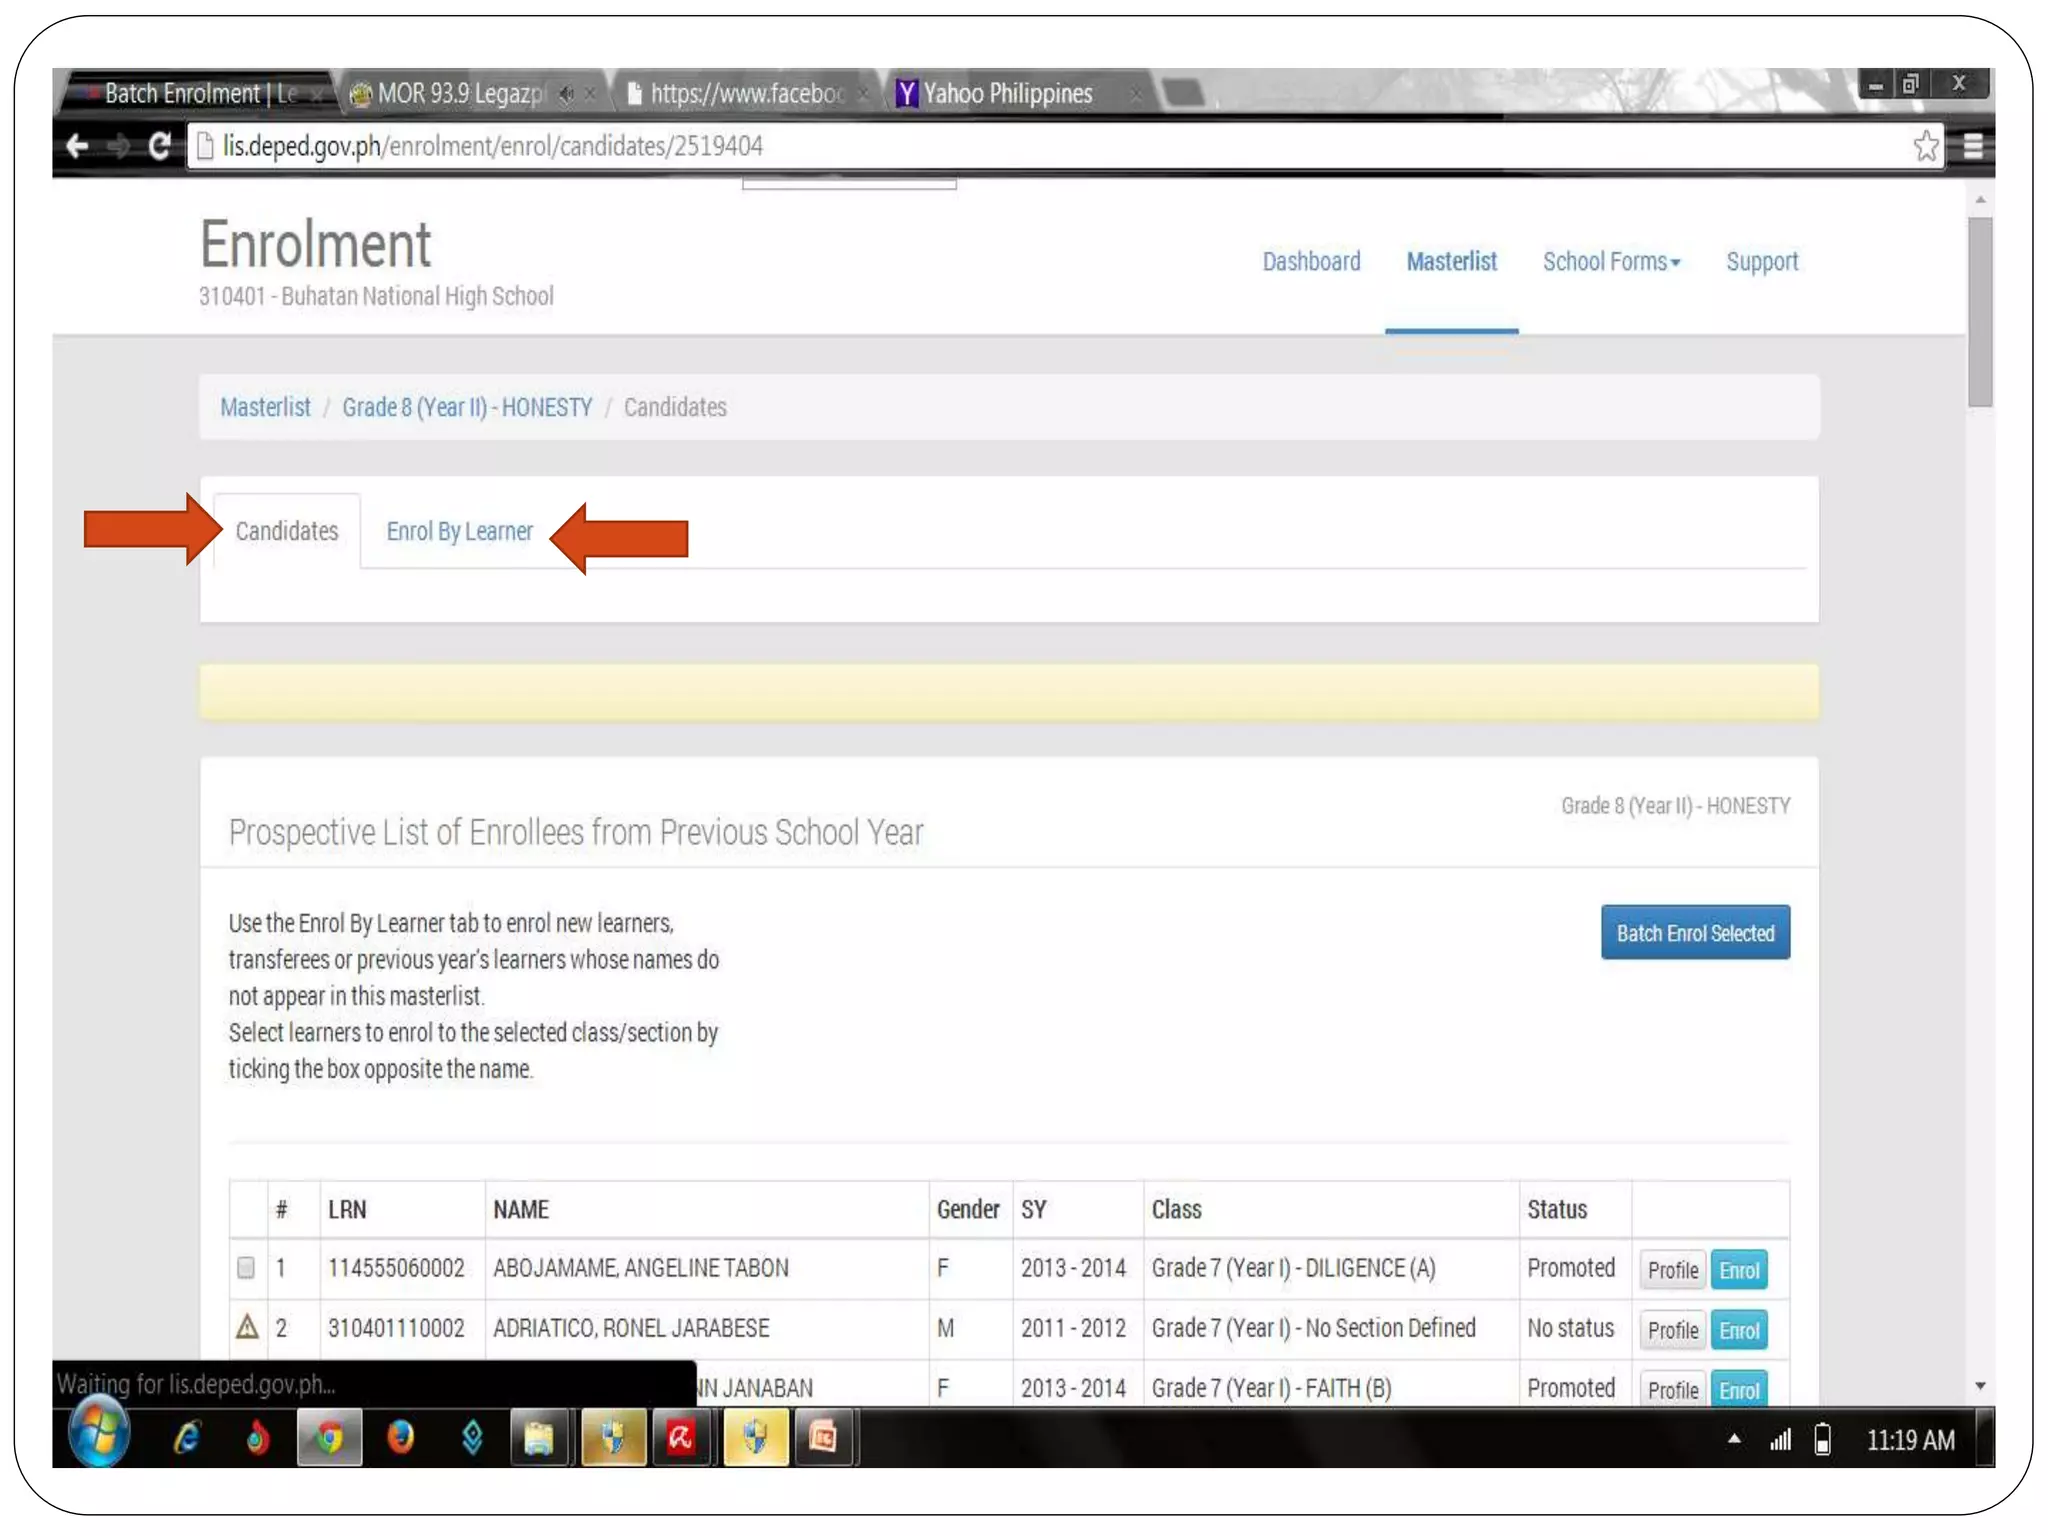Click the warning triangle beside ADRIATICO row
Screen dimensions: 2048x1536
(x=247, y=1327)
